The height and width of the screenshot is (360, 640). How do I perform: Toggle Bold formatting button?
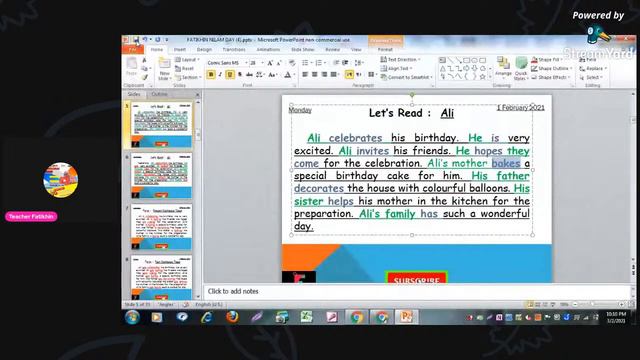[x=211, y=75]
